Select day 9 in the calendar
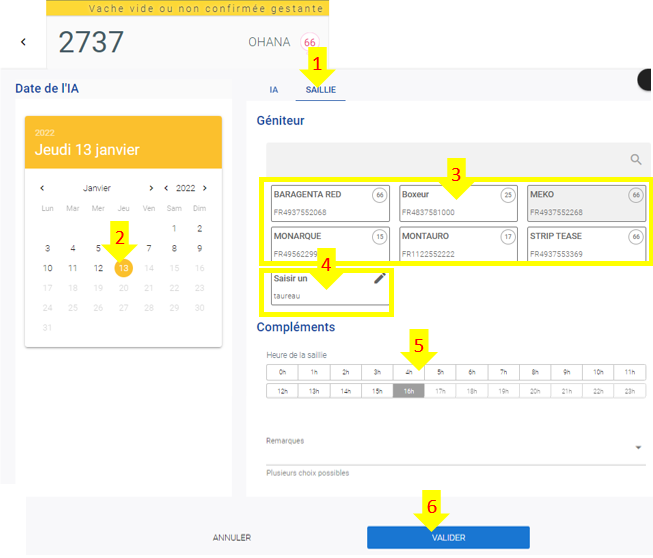The width and height of the screenshot is (653, 558). click(x=199, y=248)
